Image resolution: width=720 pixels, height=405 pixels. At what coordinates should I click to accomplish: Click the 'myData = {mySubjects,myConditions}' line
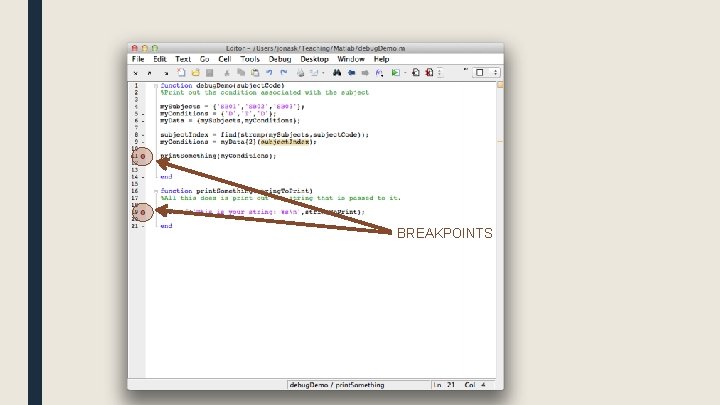230,121
